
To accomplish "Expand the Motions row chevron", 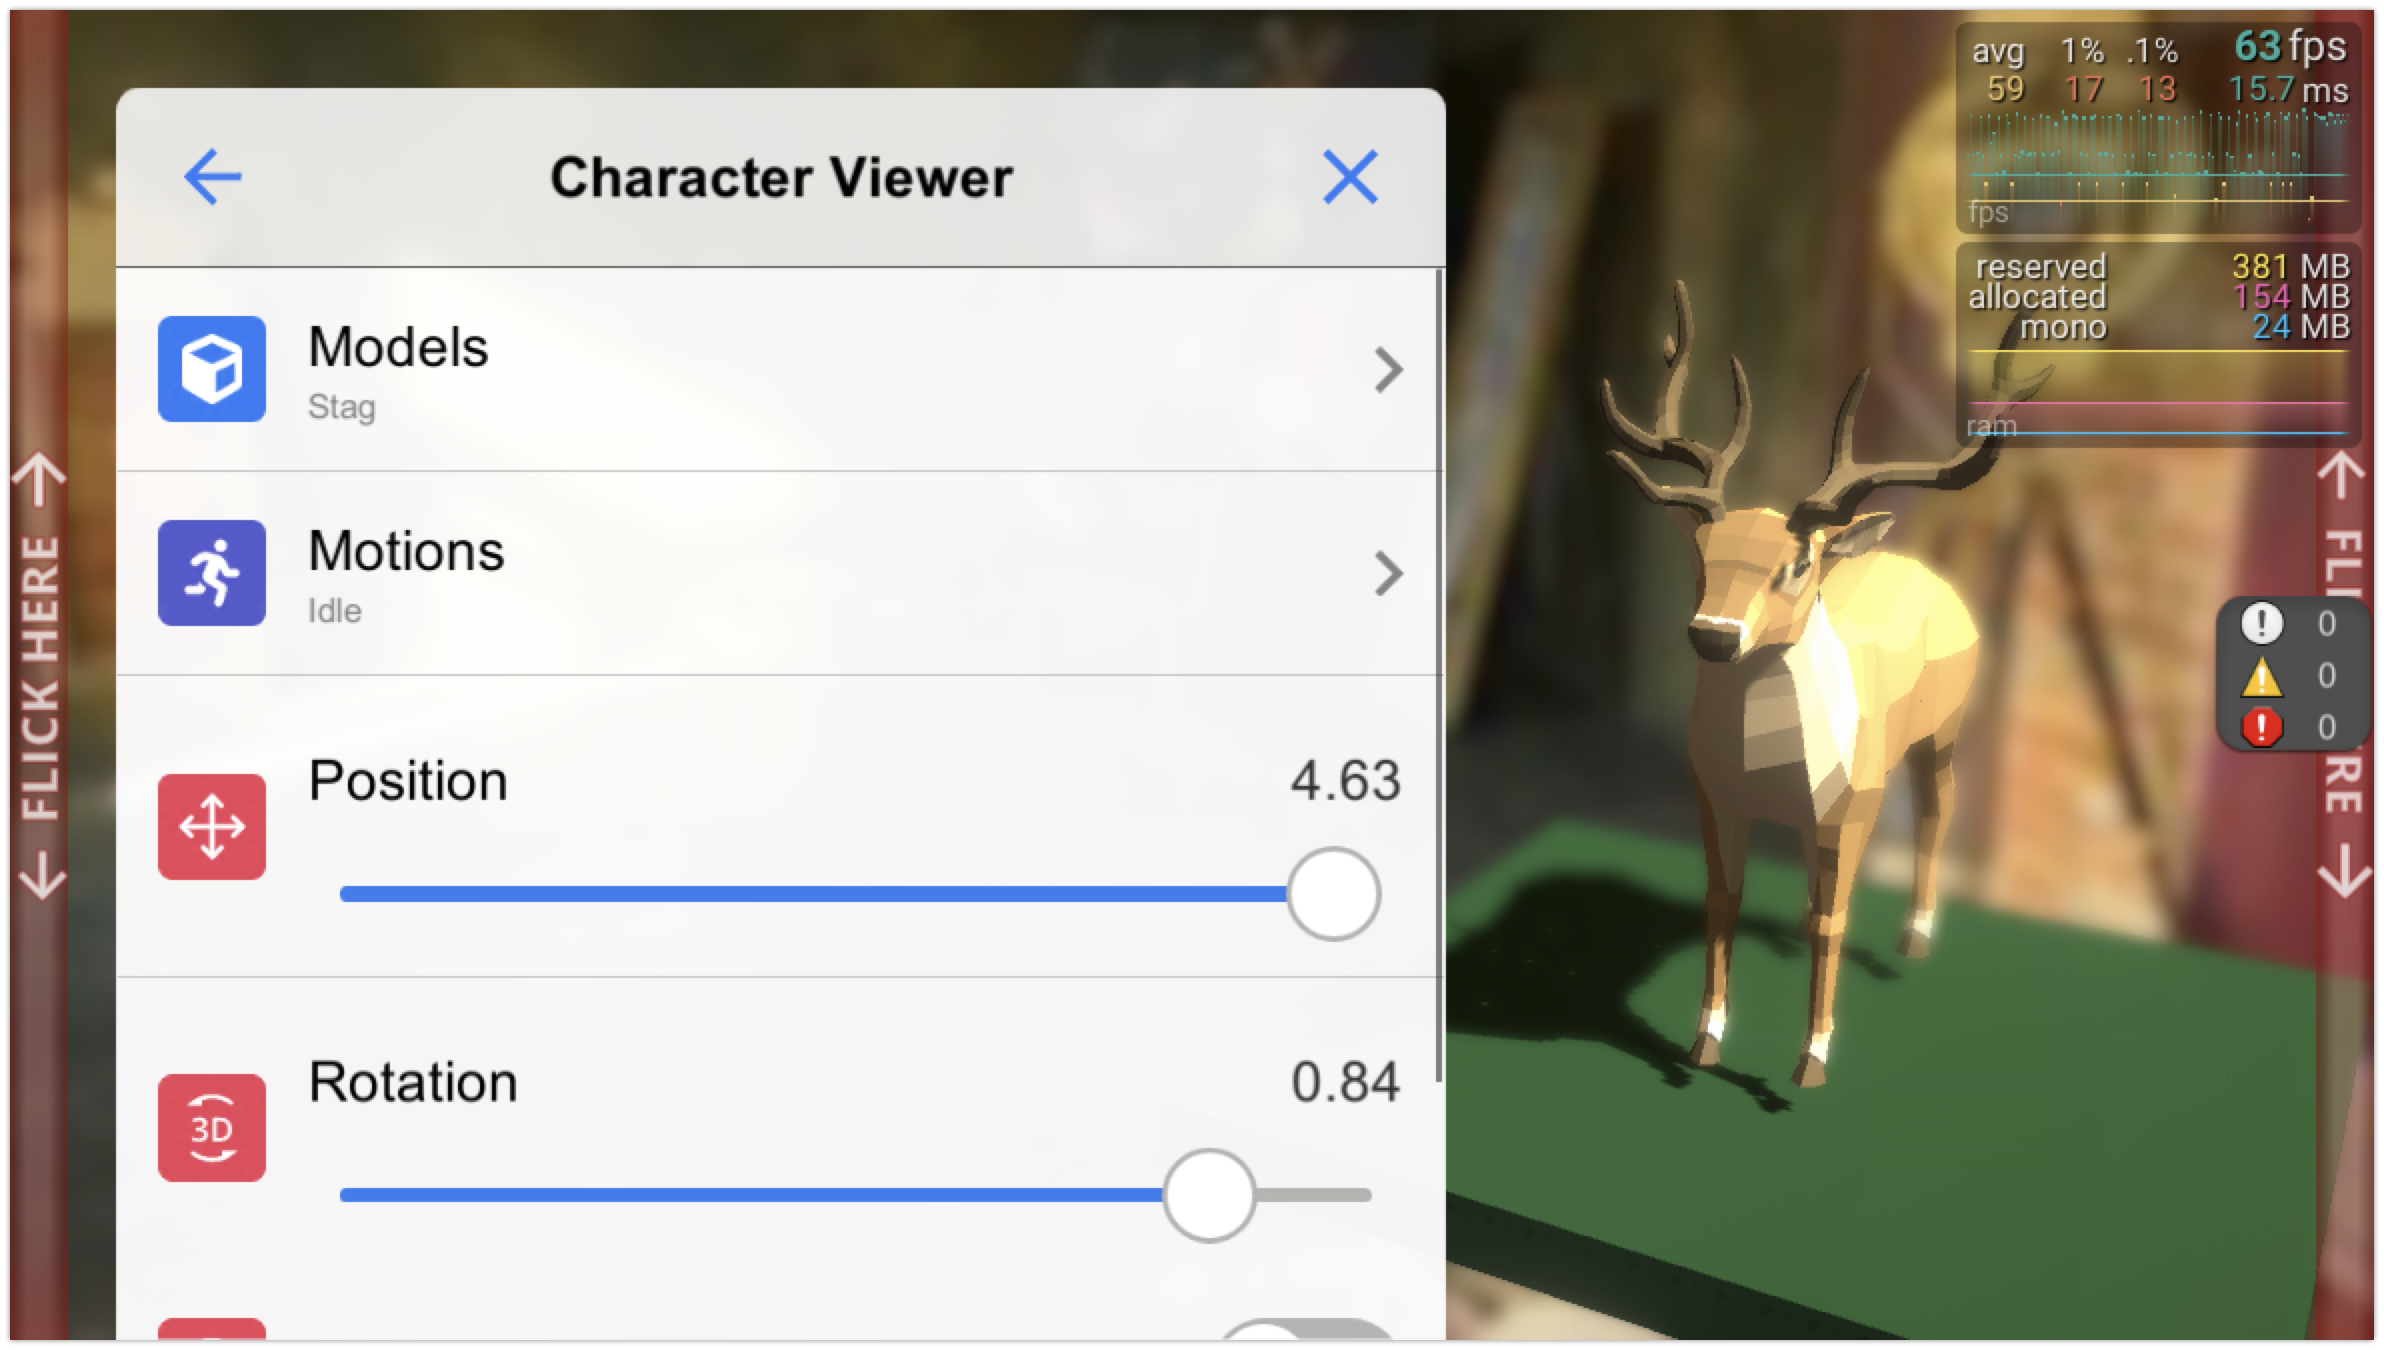I will (1388, 572).
